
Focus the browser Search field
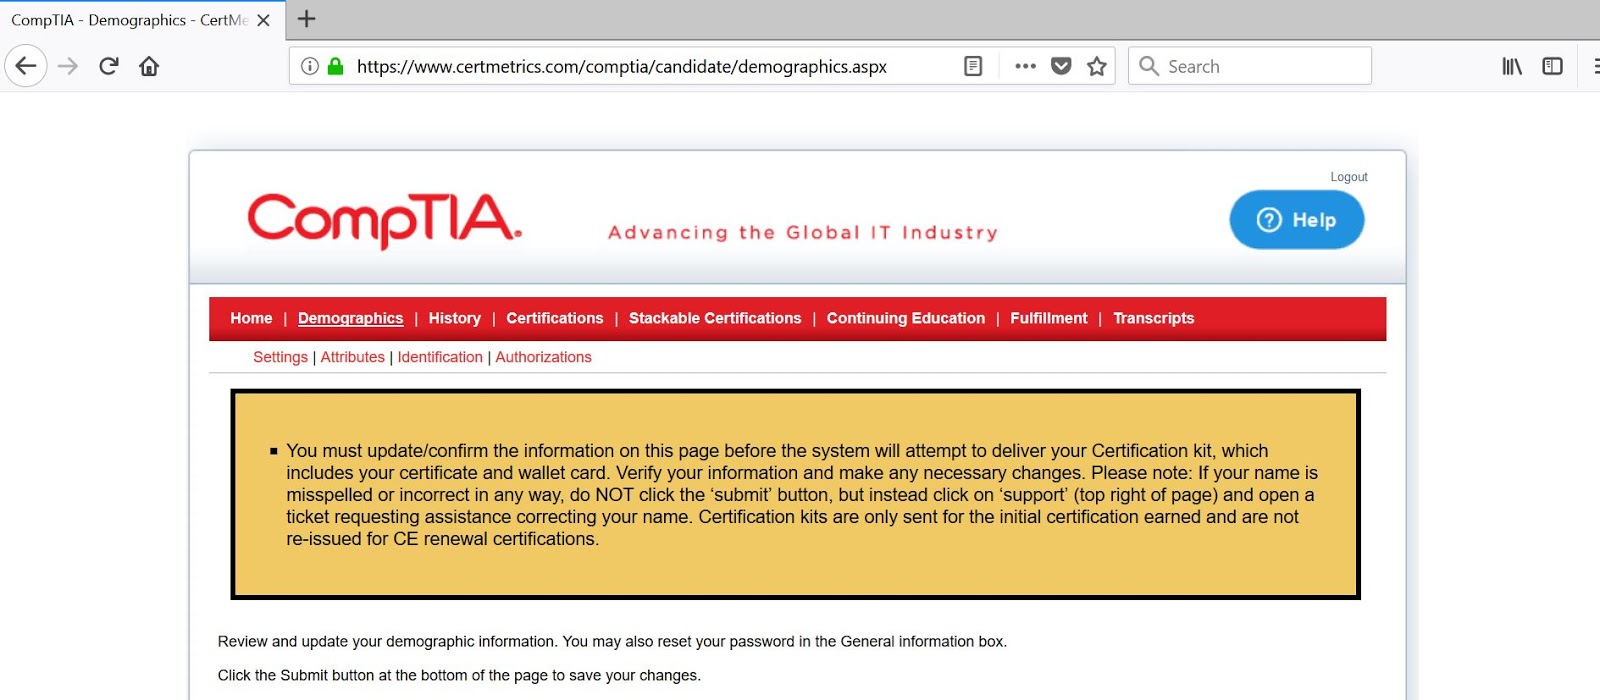[x=1250, y=66]
